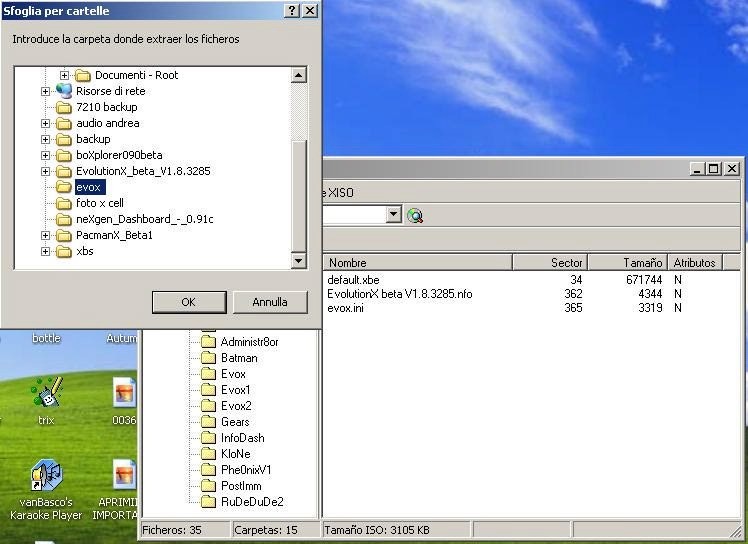Viewport: 748px width, 544px height.
Task: Click the Annulla button
Action: point(269,302)
